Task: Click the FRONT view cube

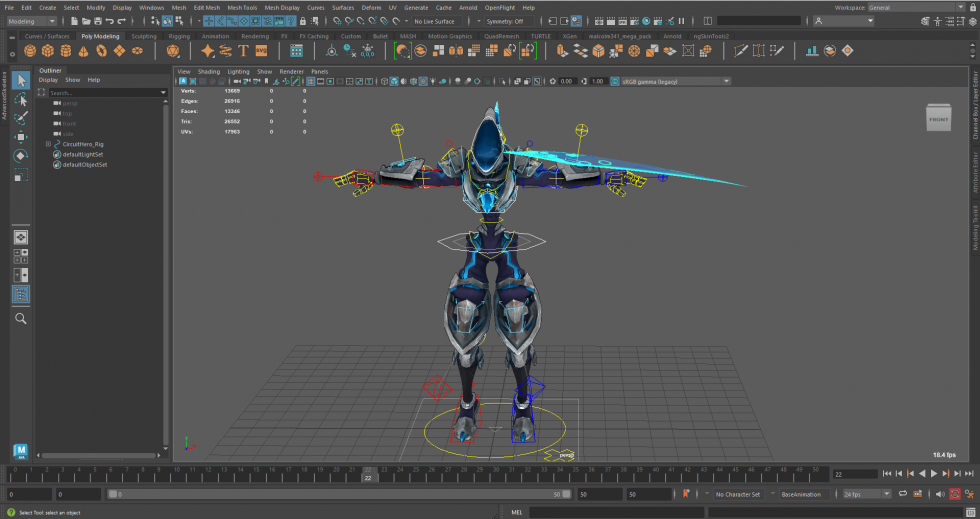Action: click(939, 118)
